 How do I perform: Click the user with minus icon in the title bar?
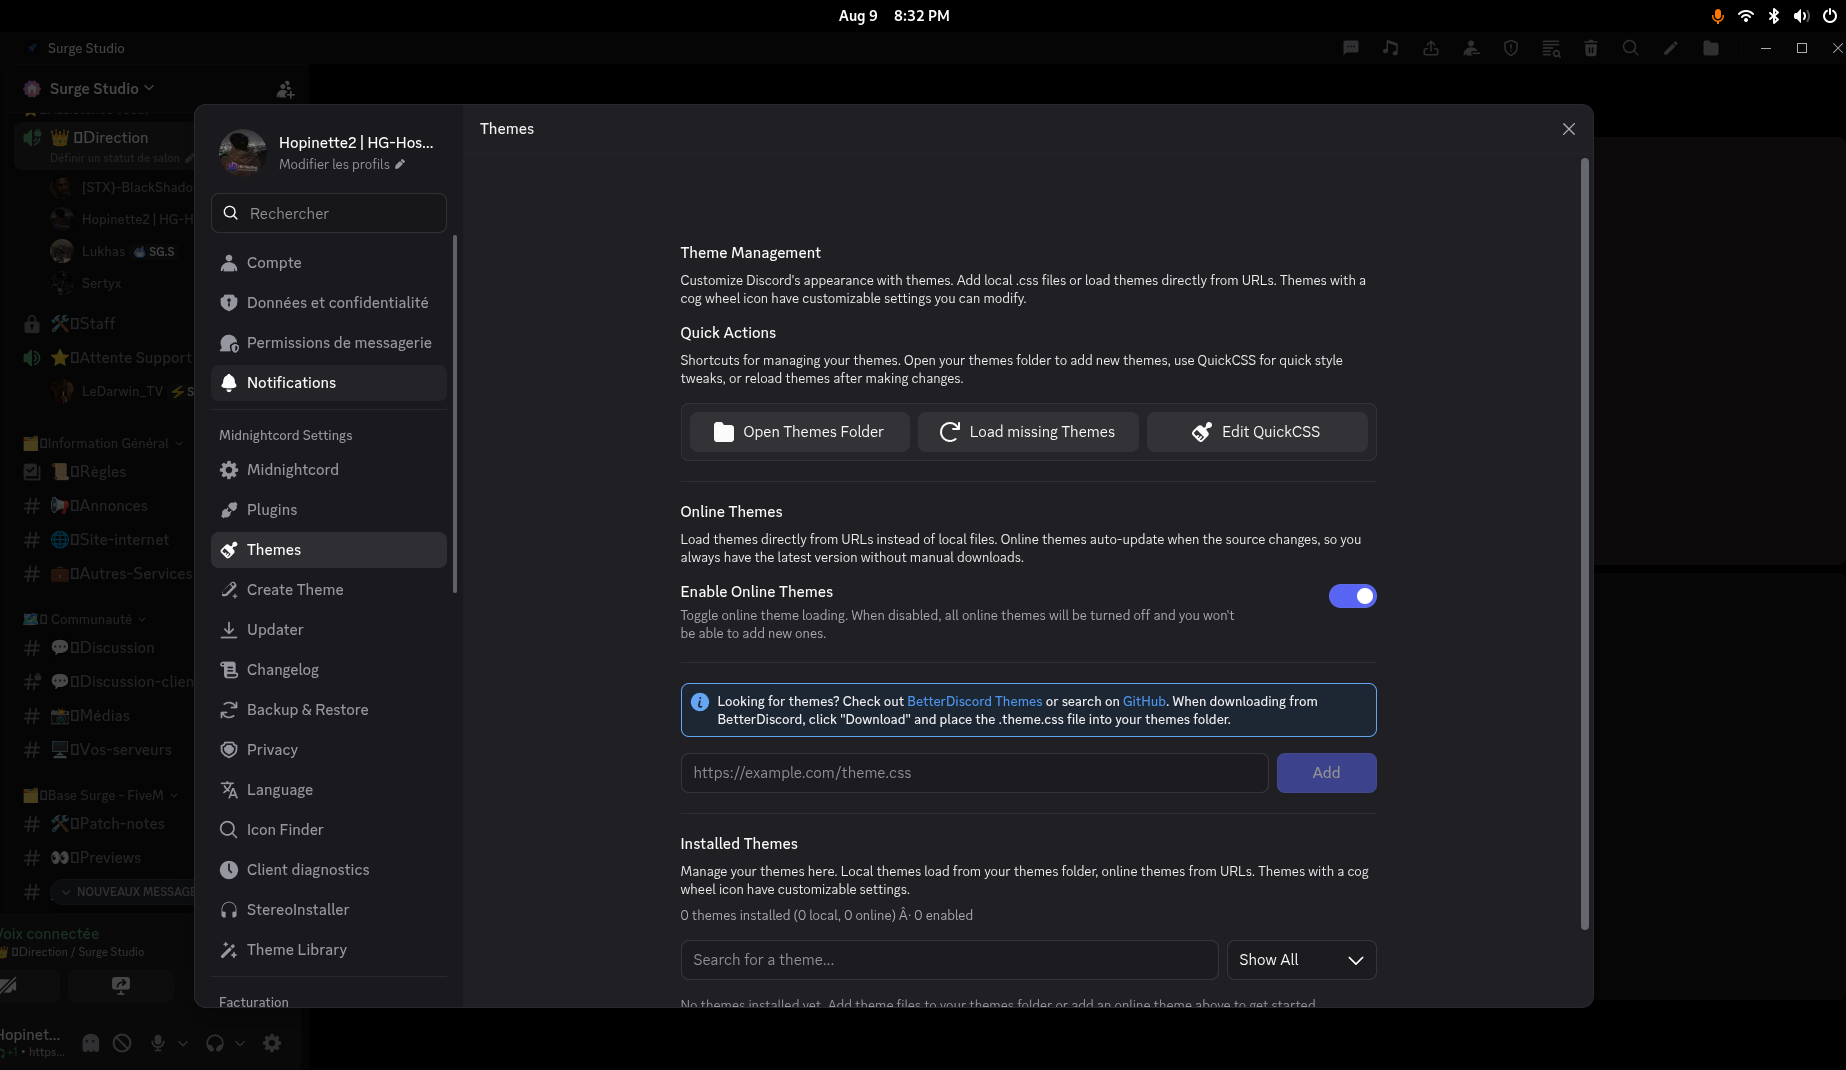(x=1471, y=48)
